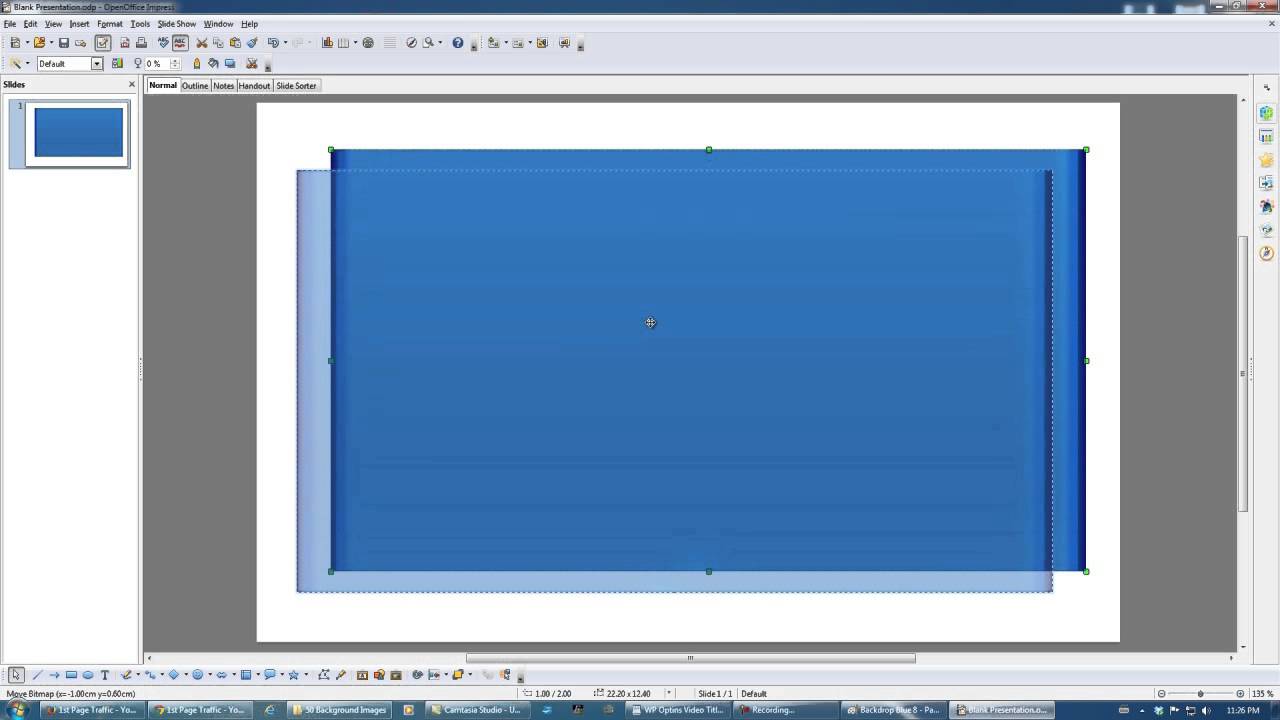Click the Crop Picture icon
1280x720 pixels.
[252, 64]
